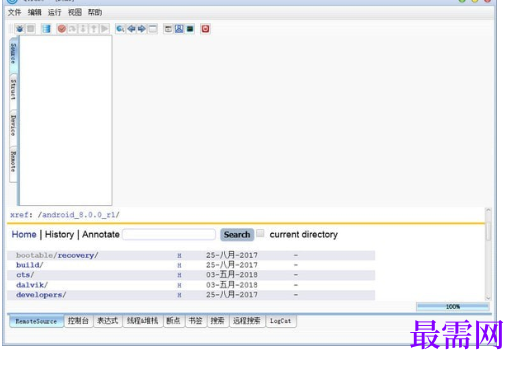The width and height of the screenshot is (522, 366).
Task: Click the blue database stack toolbar icon
Action: tap(46, 29)
